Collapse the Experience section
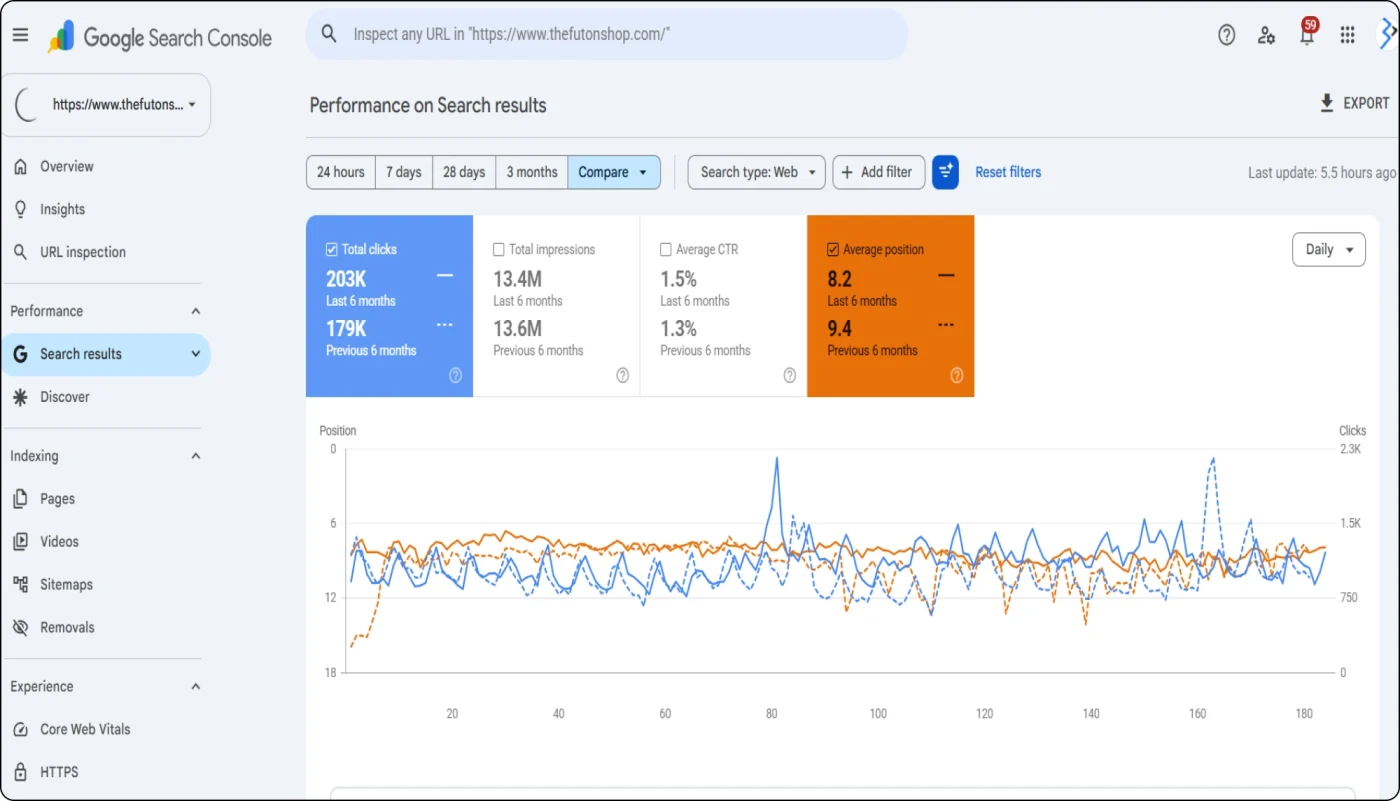The image size is (1400, 801). tap(196, 687)
